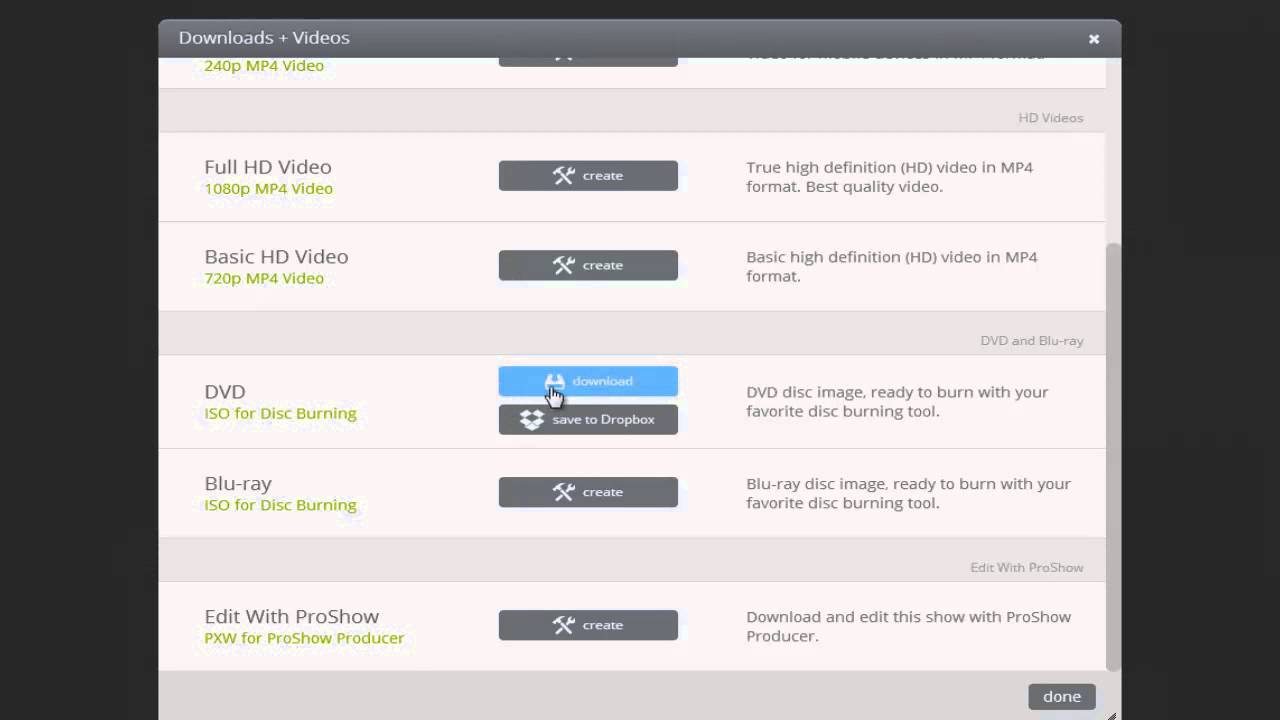Click the tools icon on Basic HD create
The height and width of the screenshot is (720, 1280).
pos(564,265)
